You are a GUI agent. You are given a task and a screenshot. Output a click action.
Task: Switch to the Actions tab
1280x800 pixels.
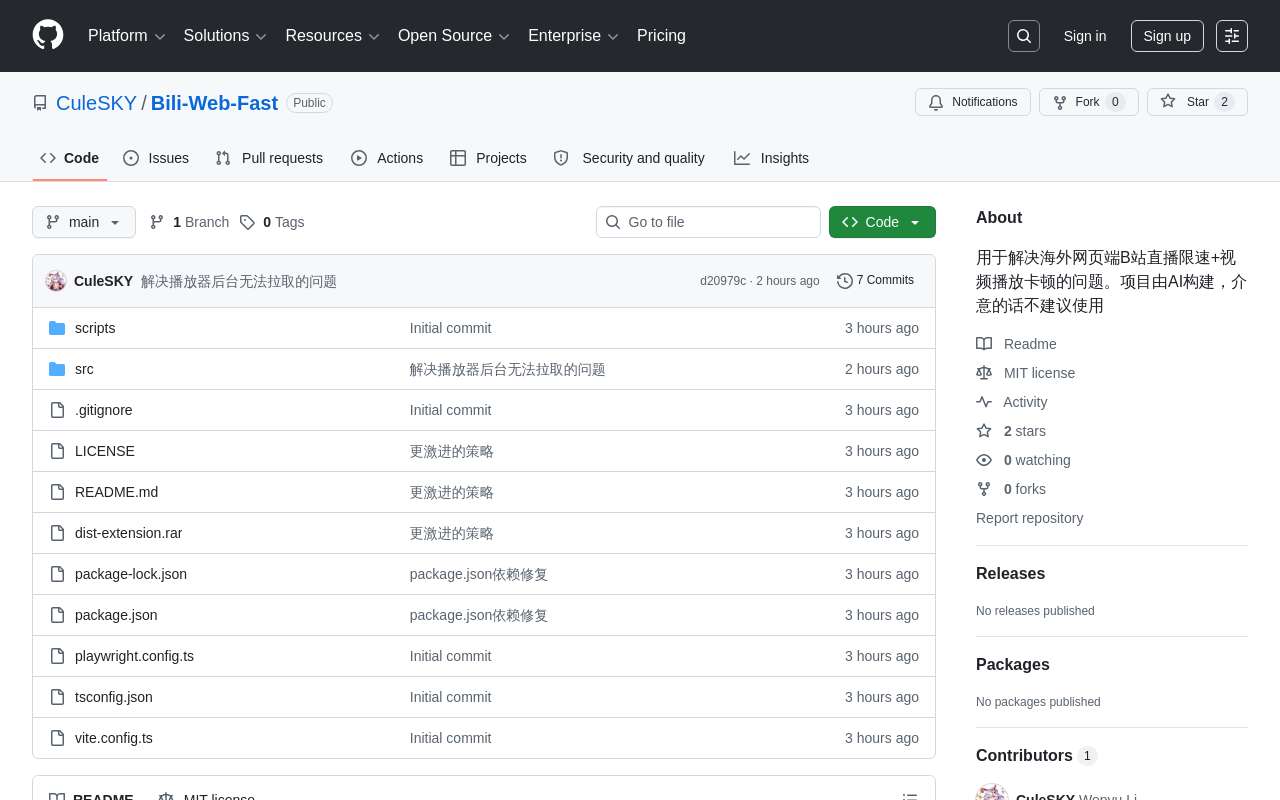tap(387, 158)
